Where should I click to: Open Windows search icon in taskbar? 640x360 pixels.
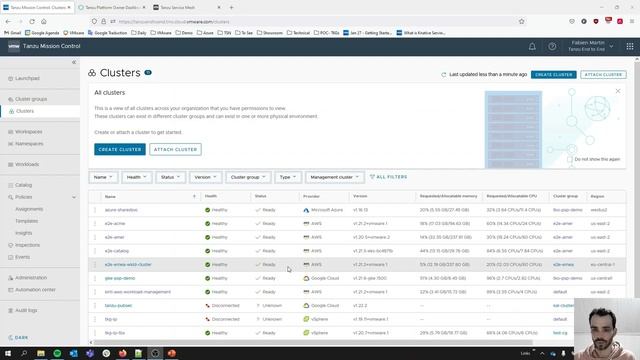(24, 353)
